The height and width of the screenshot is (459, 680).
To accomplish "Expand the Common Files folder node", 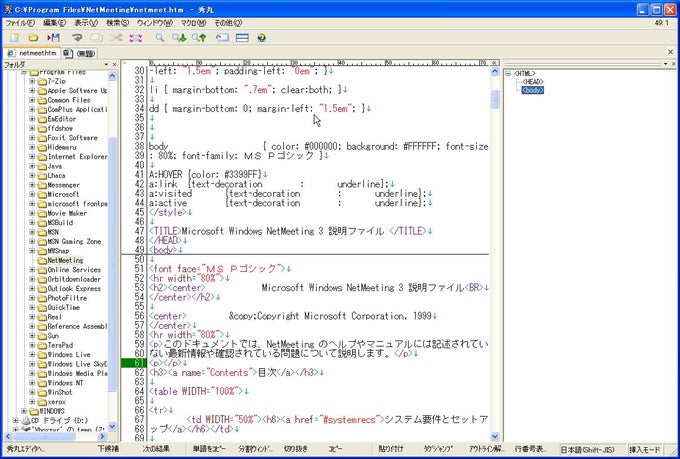I will [x=32, y=100].
